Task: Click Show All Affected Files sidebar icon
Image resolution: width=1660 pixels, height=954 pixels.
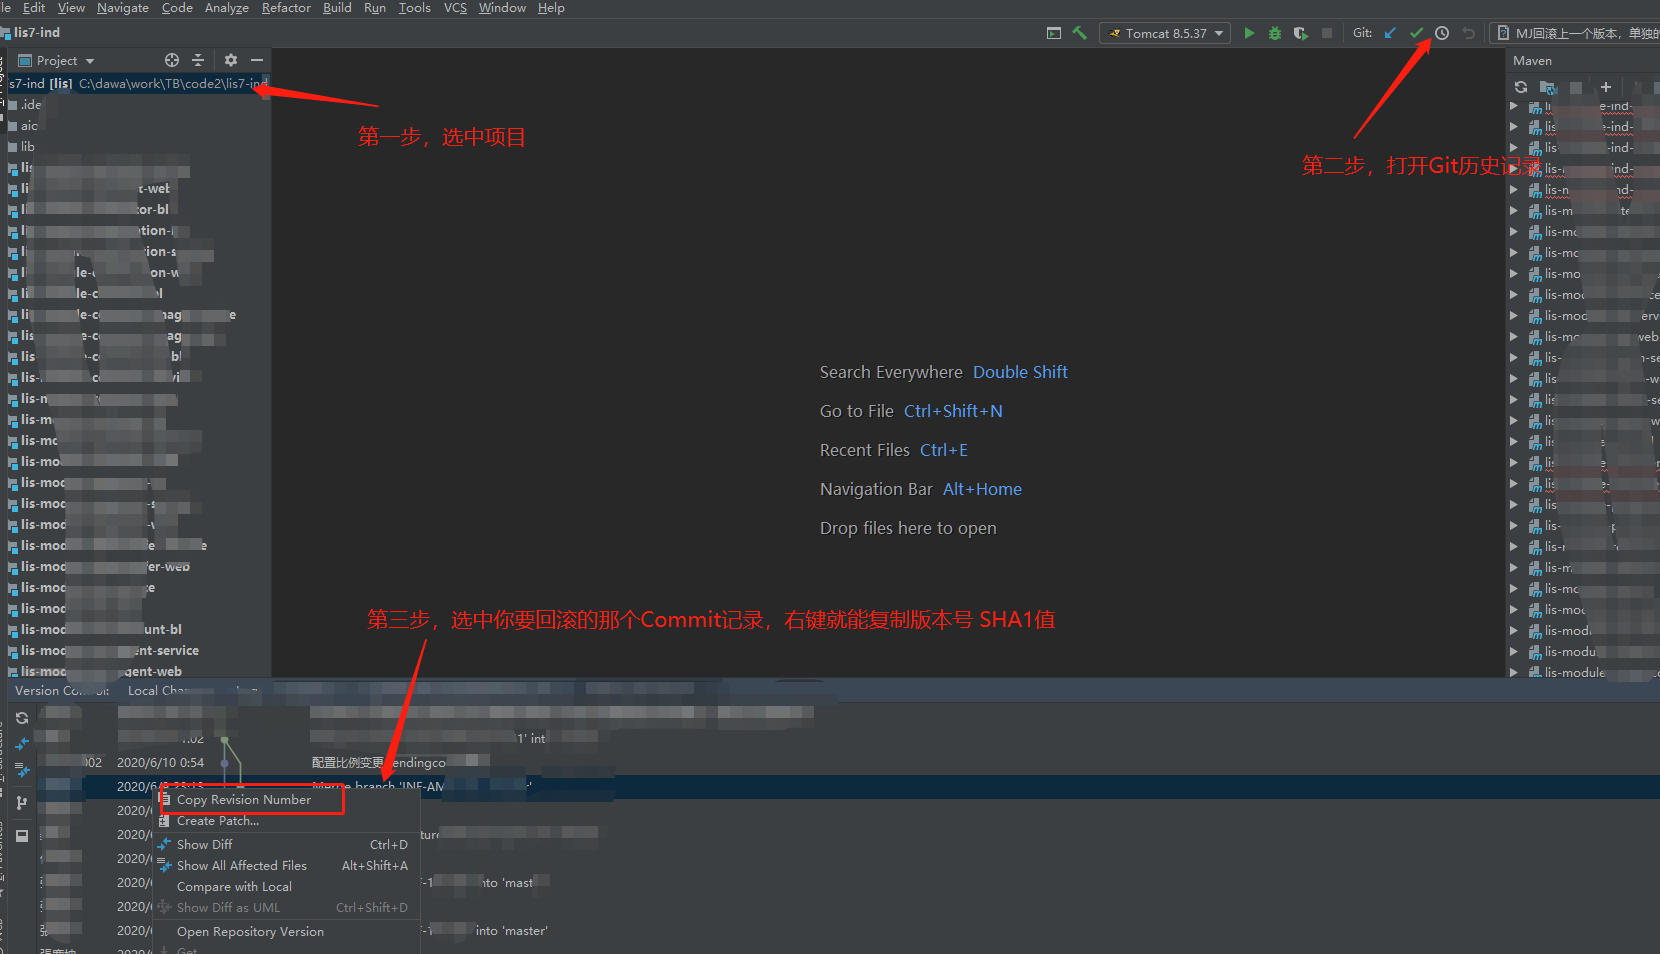Action: 22,770
